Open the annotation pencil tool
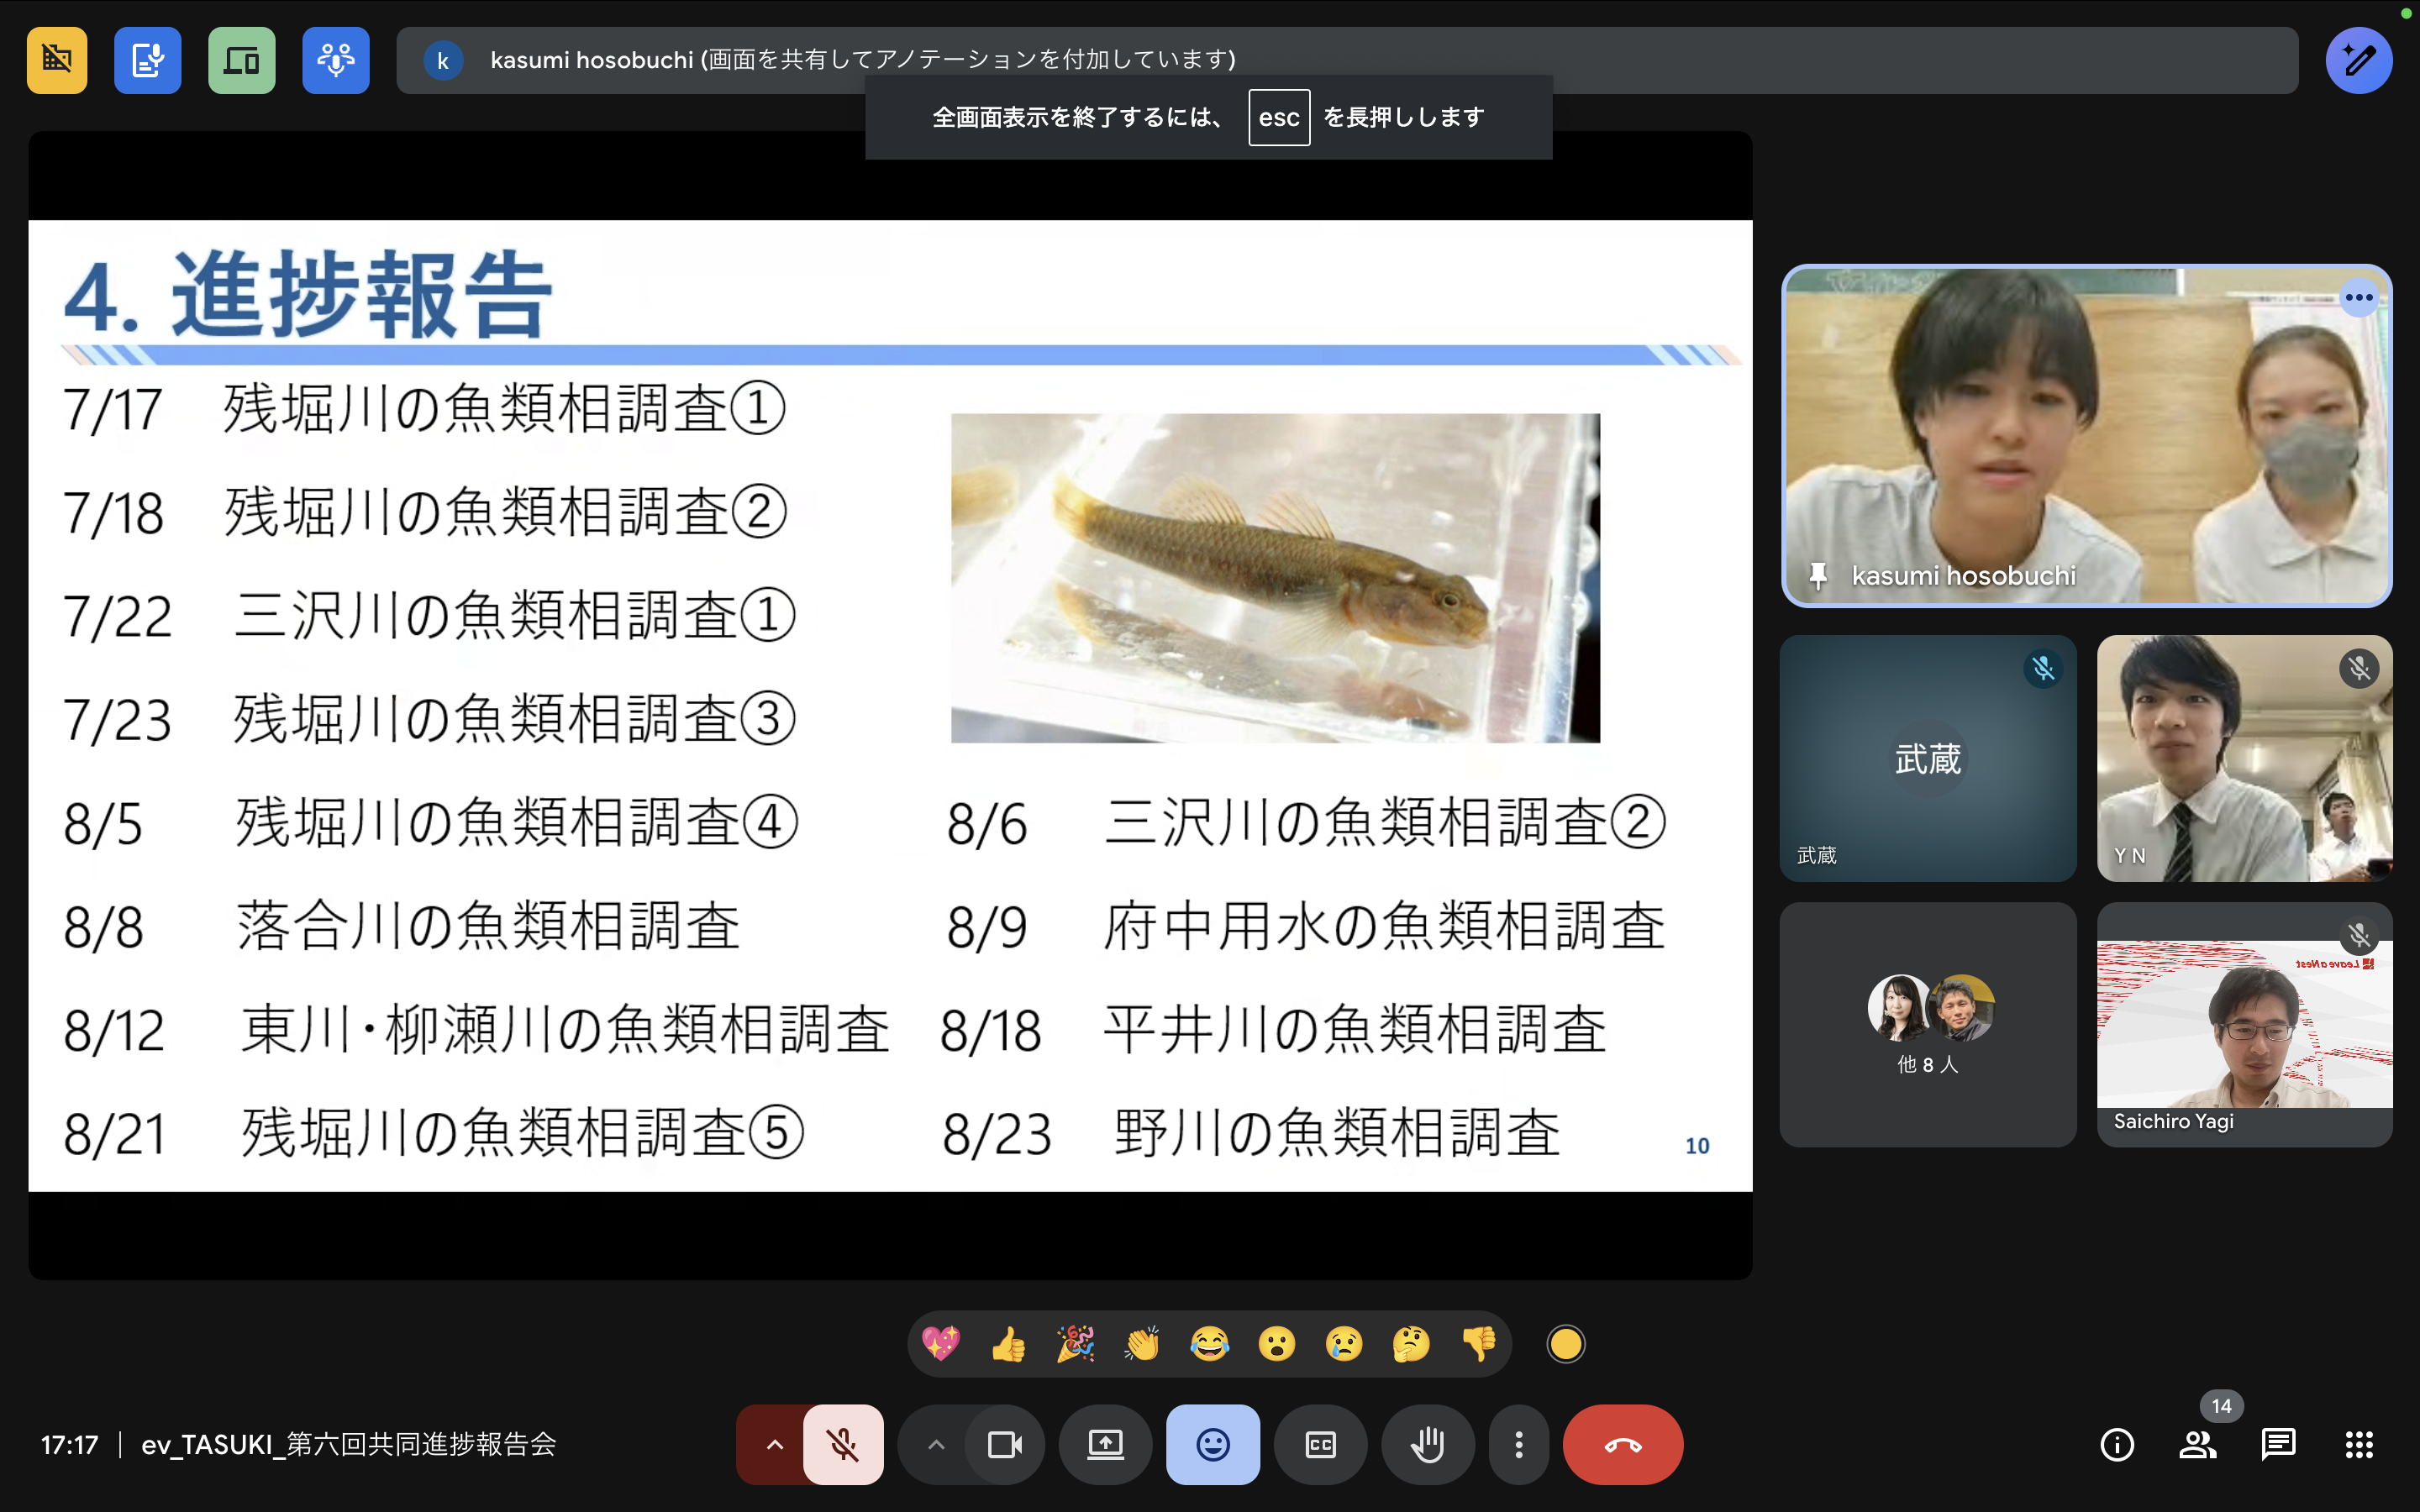This screenshot has width=2420, height=1512. [x=2358, y=60]
